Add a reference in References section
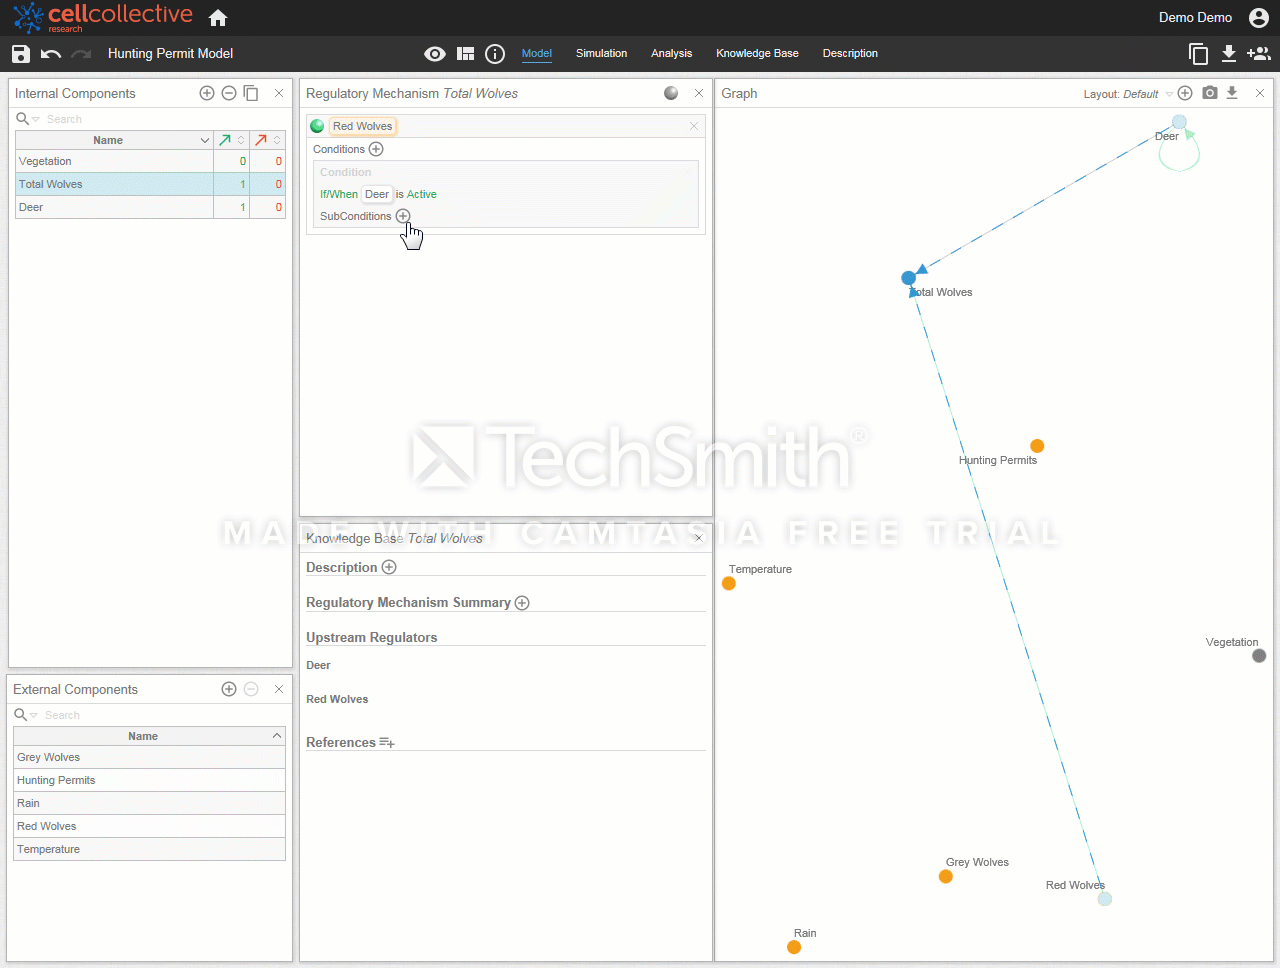1280x968 pixels. click(387, 743)
